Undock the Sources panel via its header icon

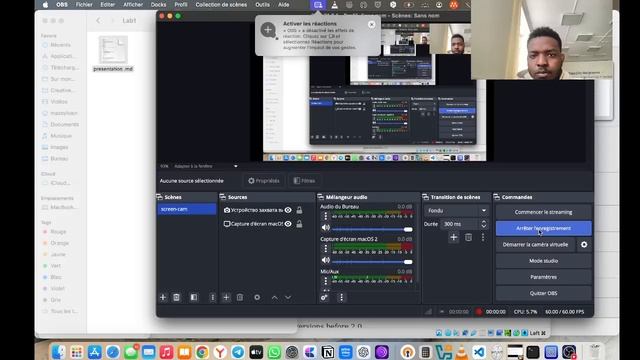coord(223,197)
